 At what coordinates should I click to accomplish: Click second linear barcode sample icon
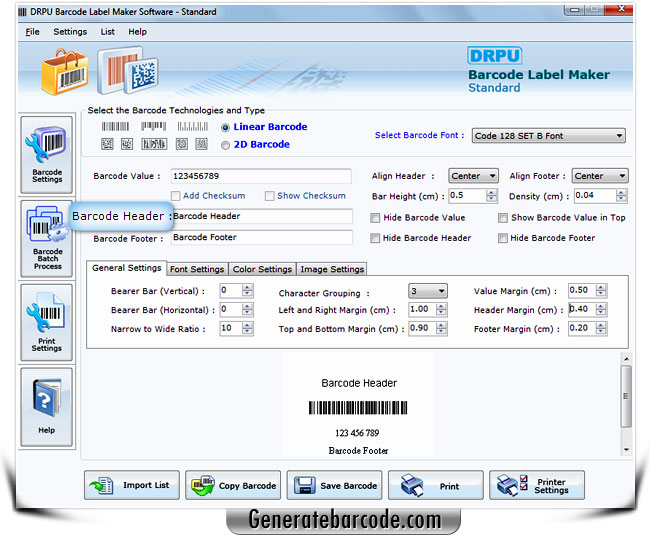(153, 126)
